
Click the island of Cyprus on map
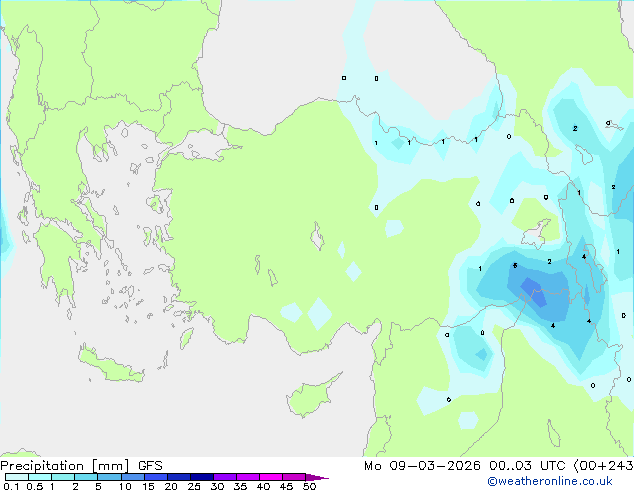pos(309,396)
